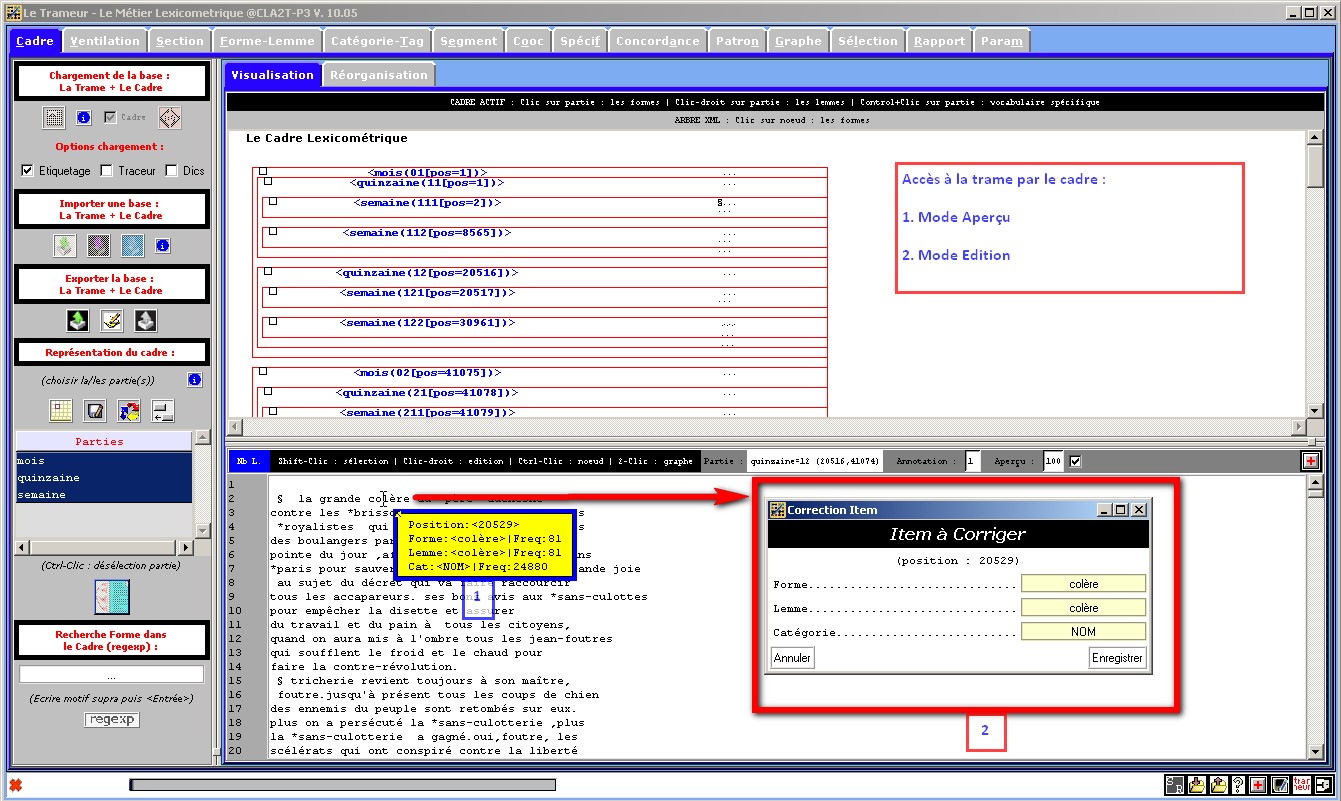Select semaine in Parties list
Image resolution: width=1341 pixels, height=801 pixels.
[103, 494]
